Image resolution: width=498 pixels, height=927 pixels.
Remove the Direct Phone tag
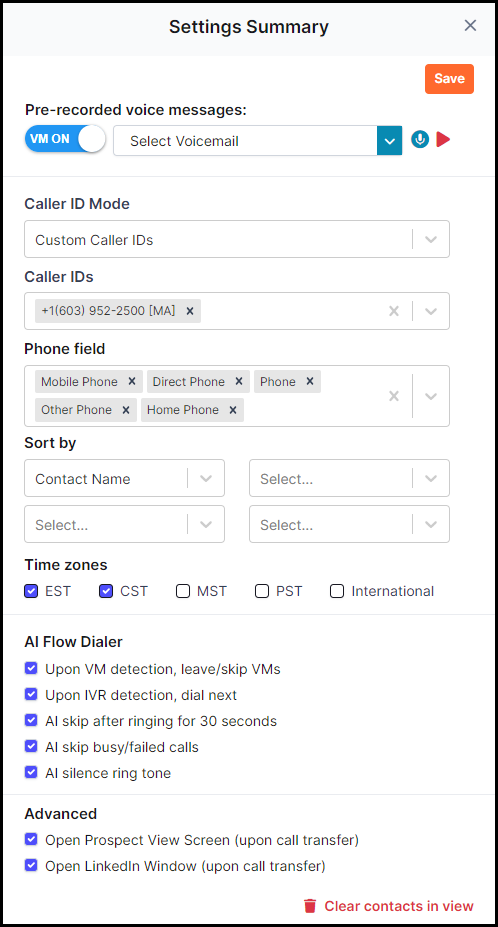[x=239, y=381]
